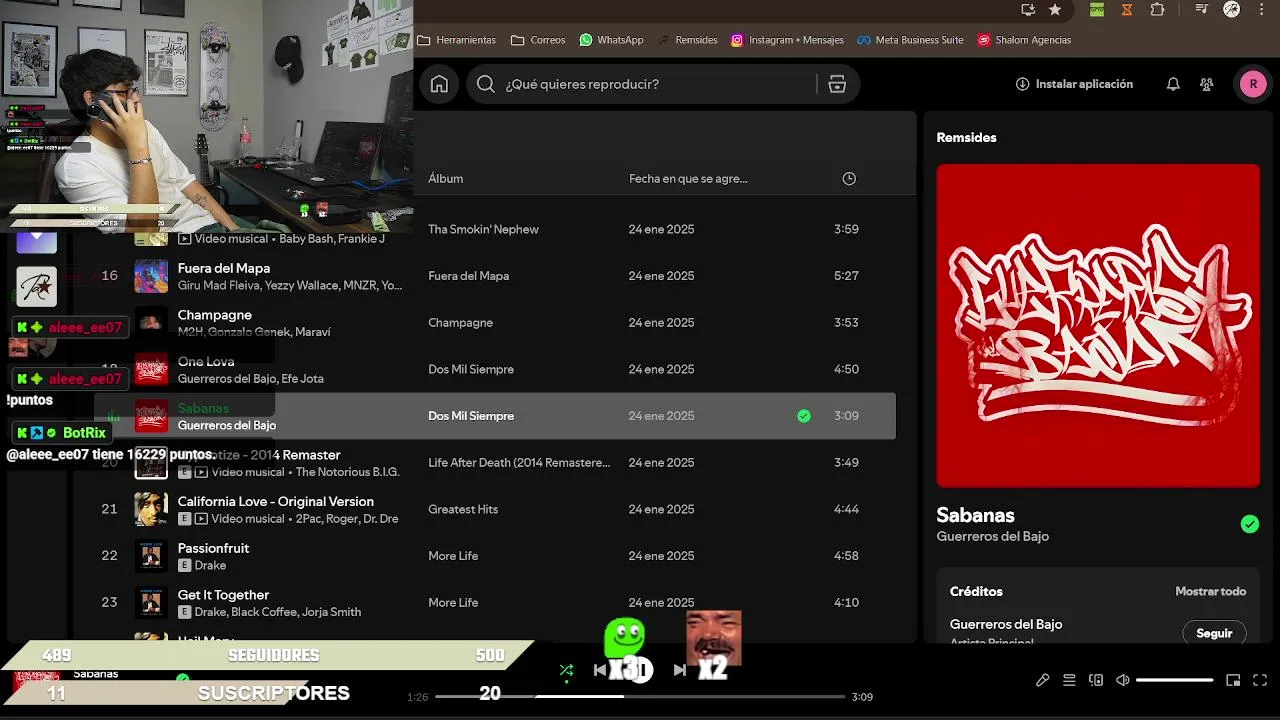Open the Correos bookmarks folder
This screenshot has width=1280, height=720.
coord(538,40)
